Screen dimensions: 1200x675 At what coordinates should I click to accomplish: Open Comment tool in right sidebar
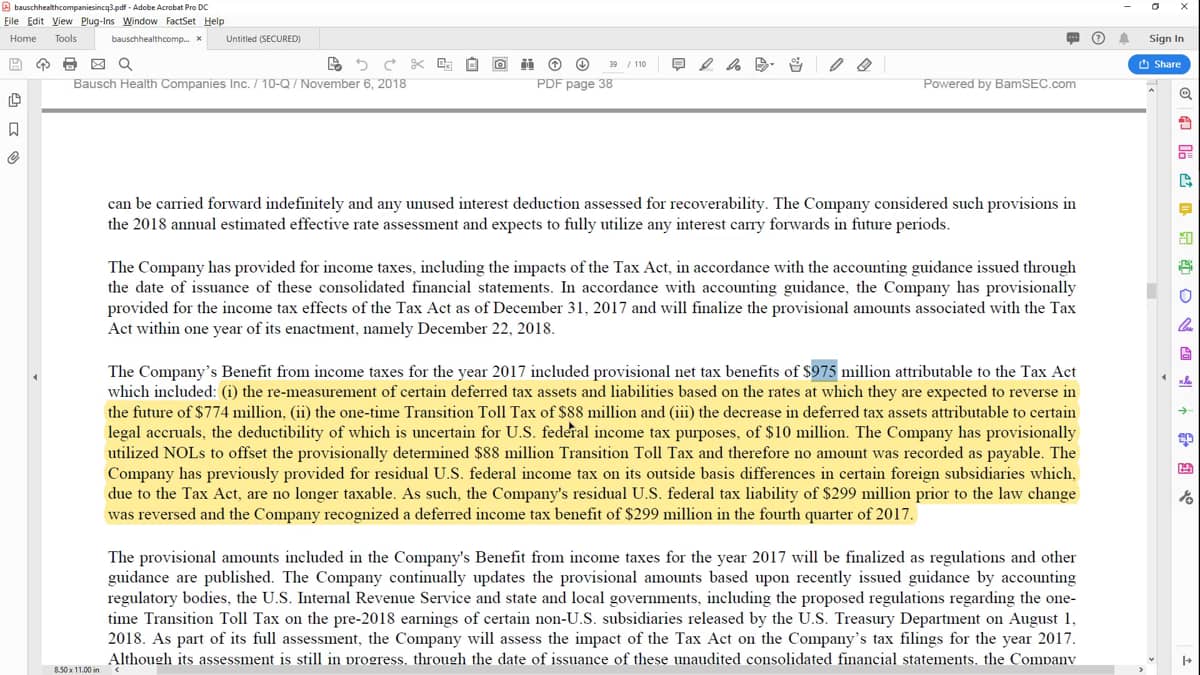click(1185, 209)
